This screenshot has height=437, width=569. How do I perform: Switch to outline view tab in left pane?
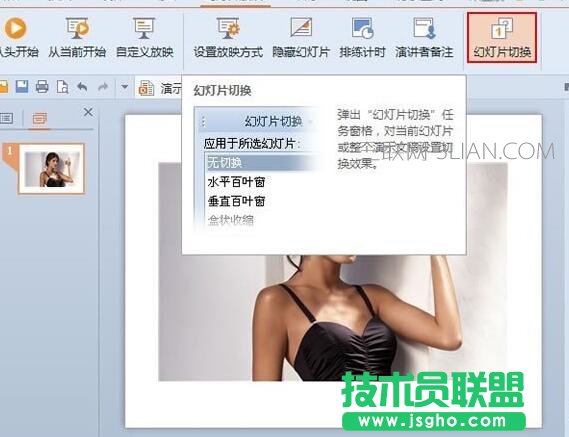pyautogui.click(x=7, y=118)
